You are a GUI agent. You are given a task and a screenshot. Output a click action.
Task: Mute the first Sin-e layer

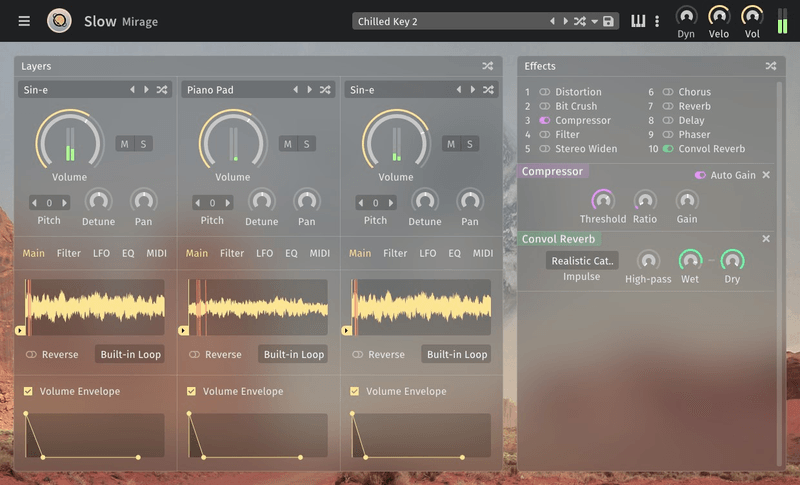(x=124, y=144)
